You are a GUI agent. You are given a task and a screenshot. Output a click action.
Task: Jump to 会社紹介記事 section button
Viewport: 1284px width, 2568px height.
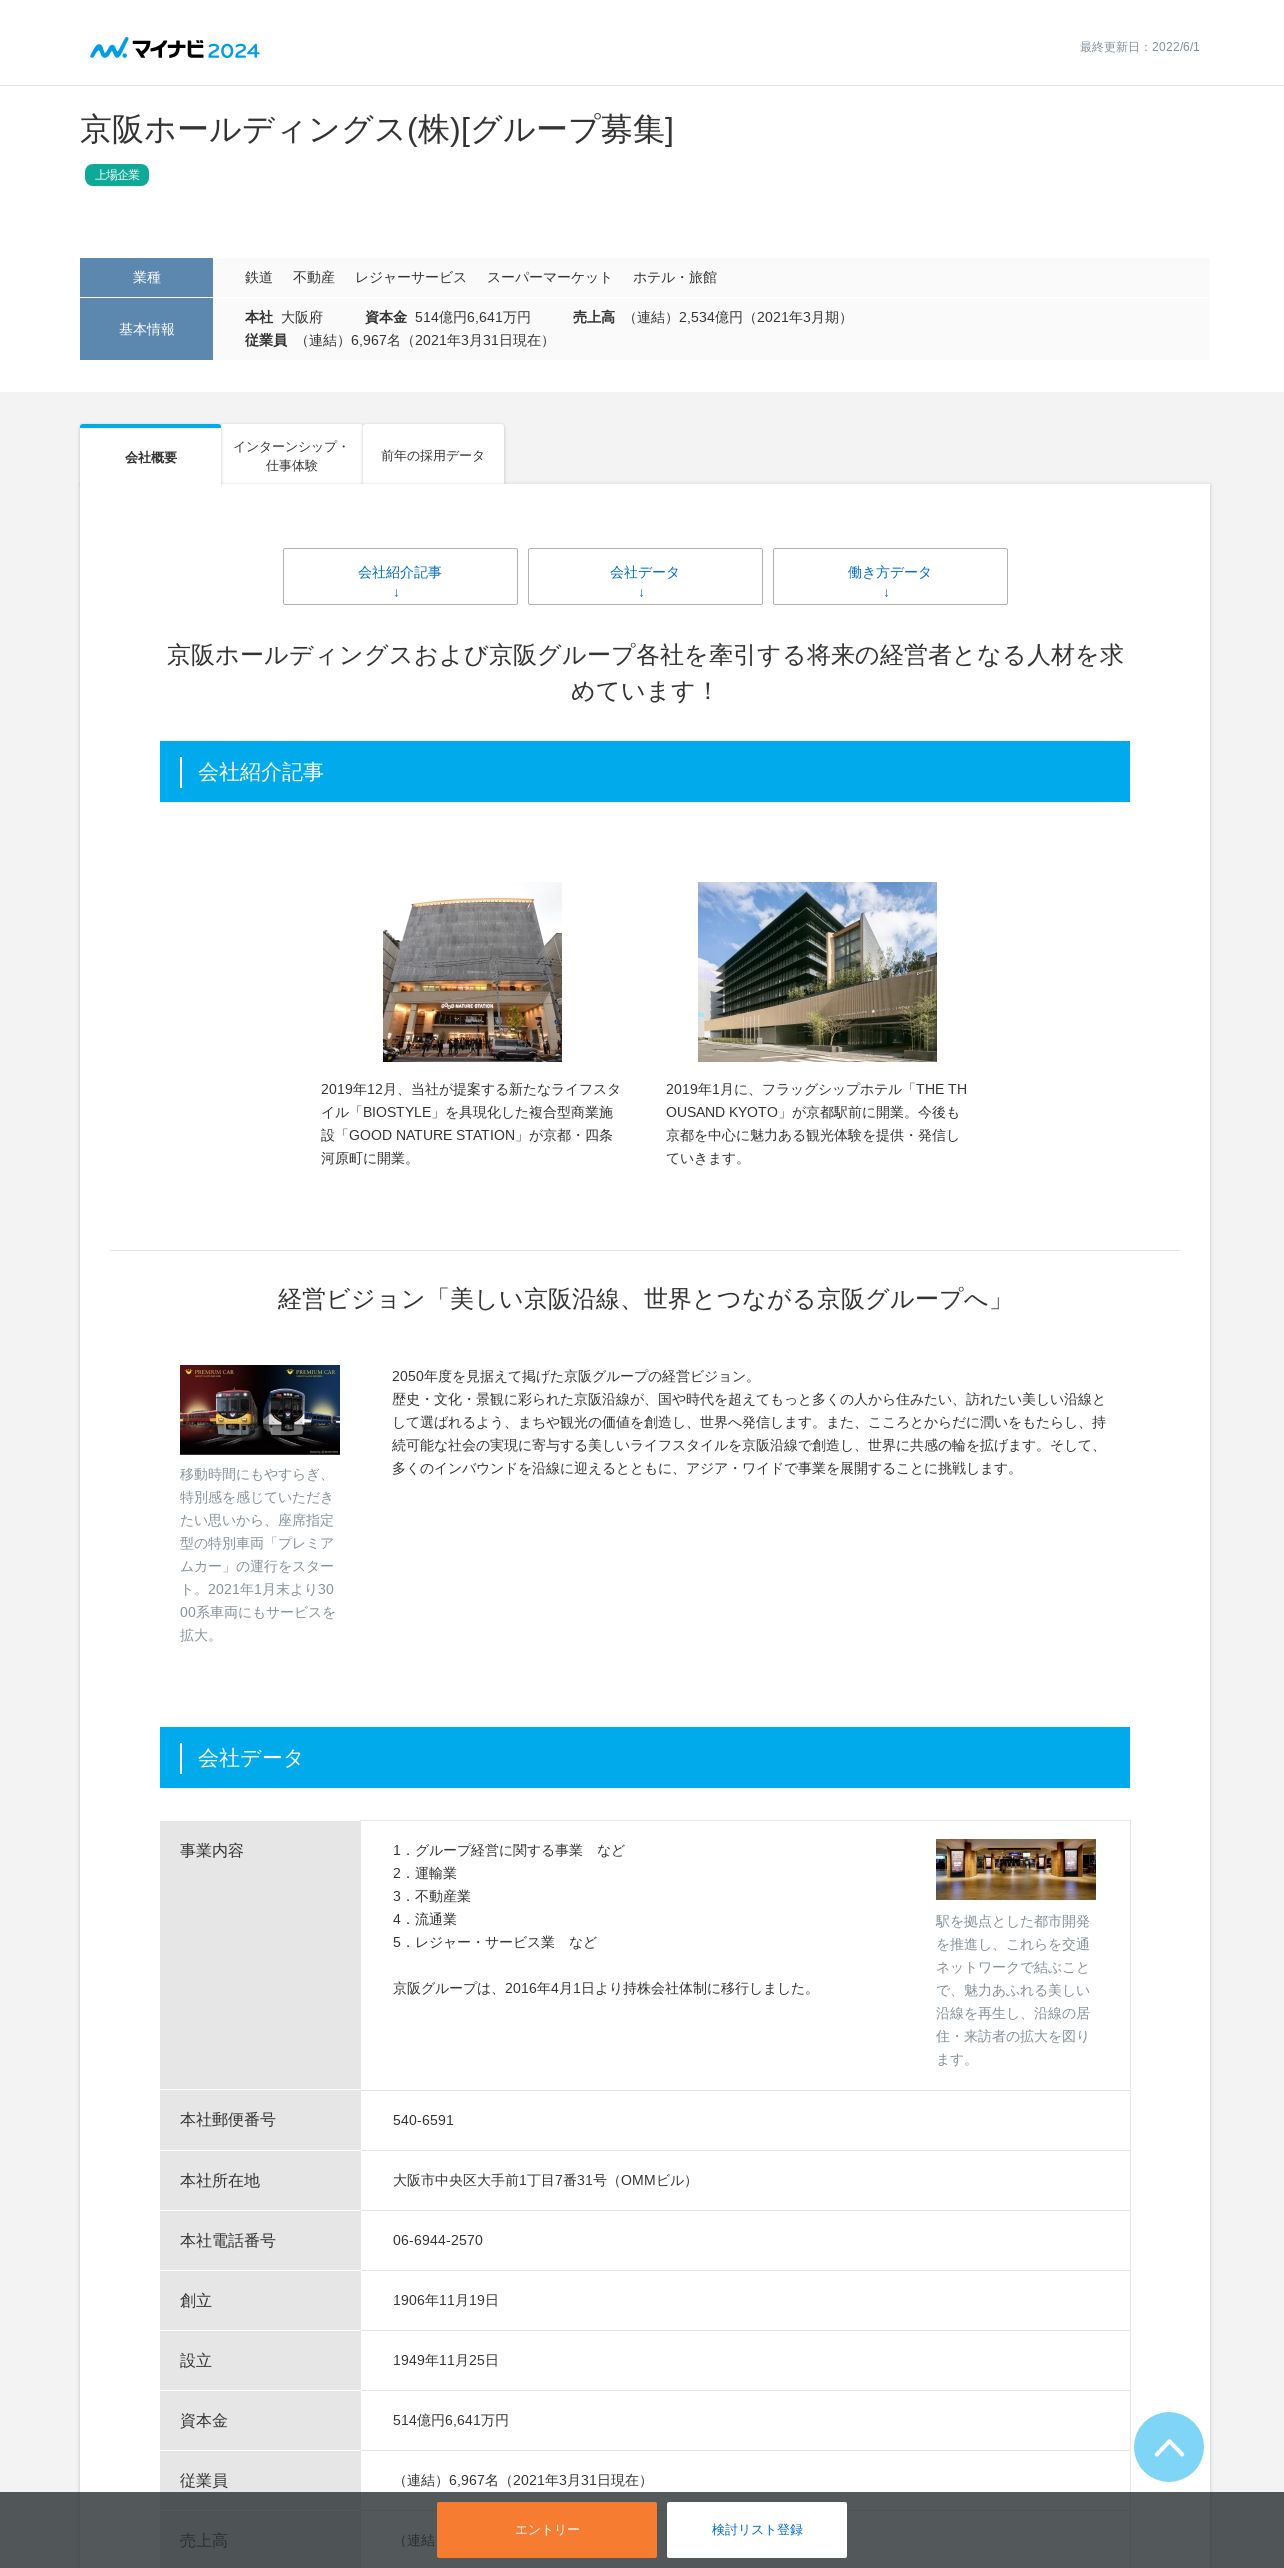400,576
